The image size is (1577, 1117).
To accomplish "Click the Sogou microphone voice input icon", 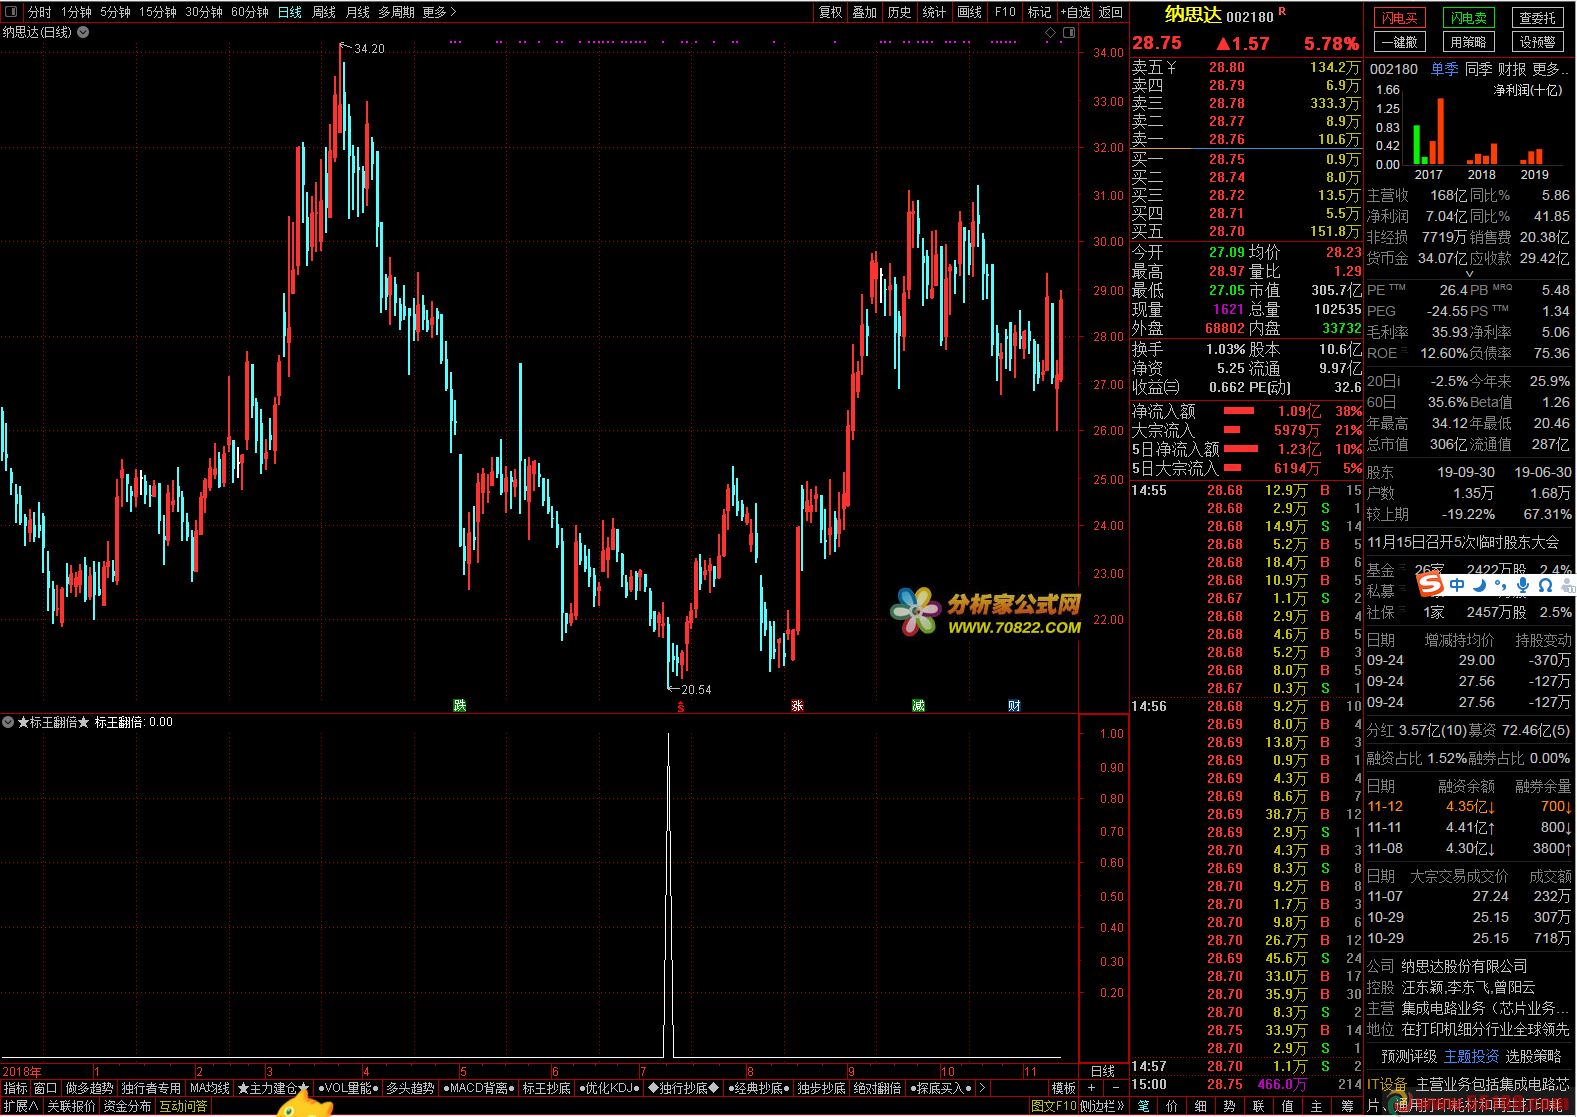I will (1522, 585).
